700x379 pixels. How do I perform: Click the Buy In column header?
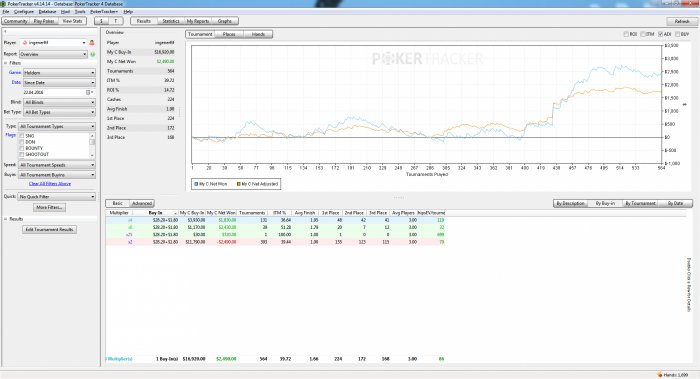pyautogui.click(x=155, y=213)
